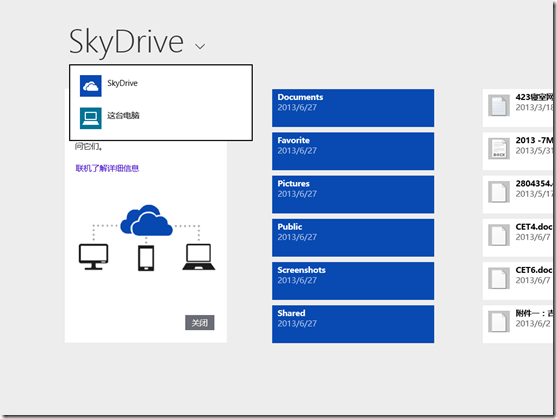557x419 pixels.
Task: Select the file name starting with 423
Action: point(534,97)
